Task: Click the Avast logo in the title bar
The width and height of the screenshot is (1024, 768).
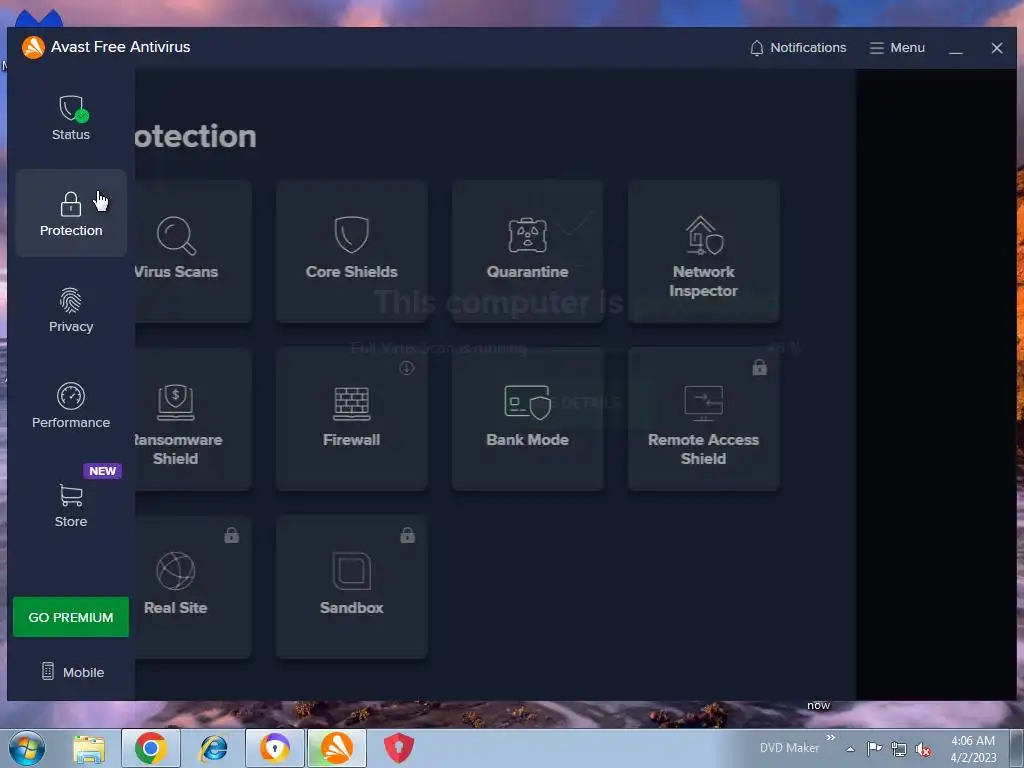Action: pos(33,47)
